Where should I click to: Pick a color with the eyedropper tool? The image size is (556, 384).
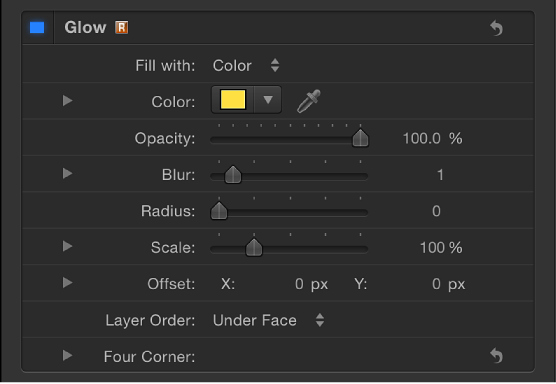308,101
